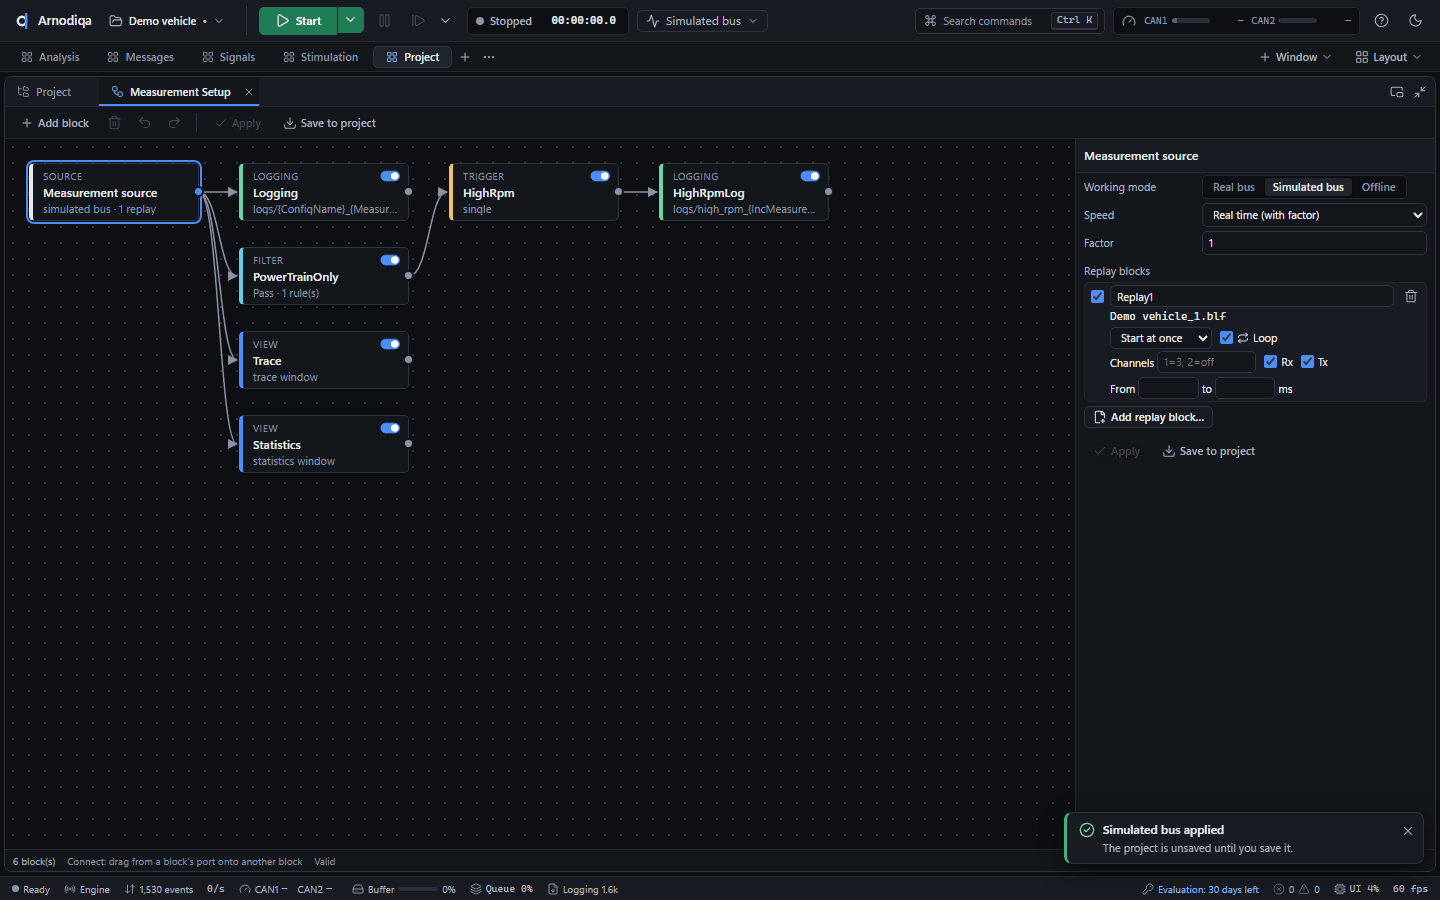Viewport: 1440px width, 900px height.
Task: Delete the Replay1 block with trash icon
Action: pyautogui.click(x=1411, y=296)
